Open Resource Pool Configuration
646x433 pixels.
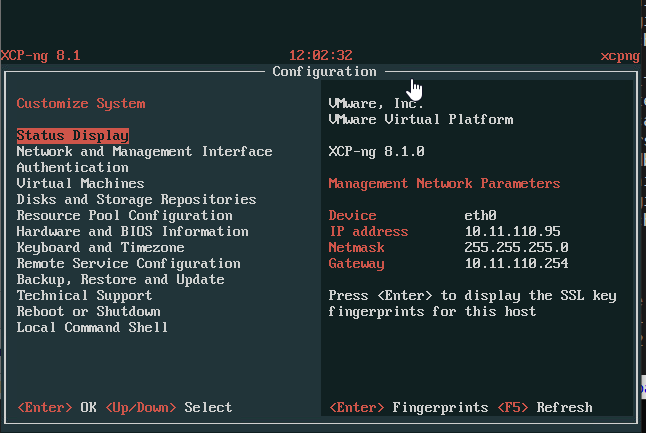pyautogui.click(x=124, y=216)
